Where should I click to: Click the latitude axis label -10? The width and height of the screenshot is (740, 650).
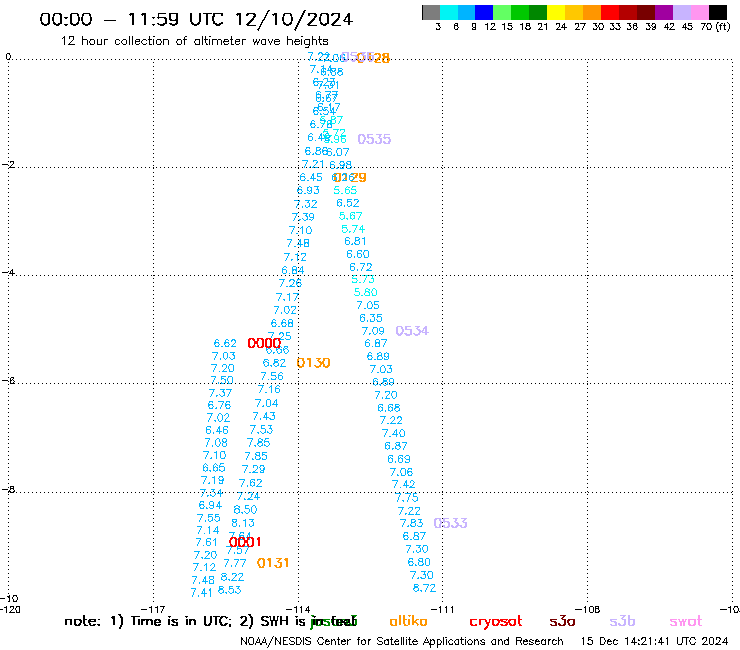9,599
